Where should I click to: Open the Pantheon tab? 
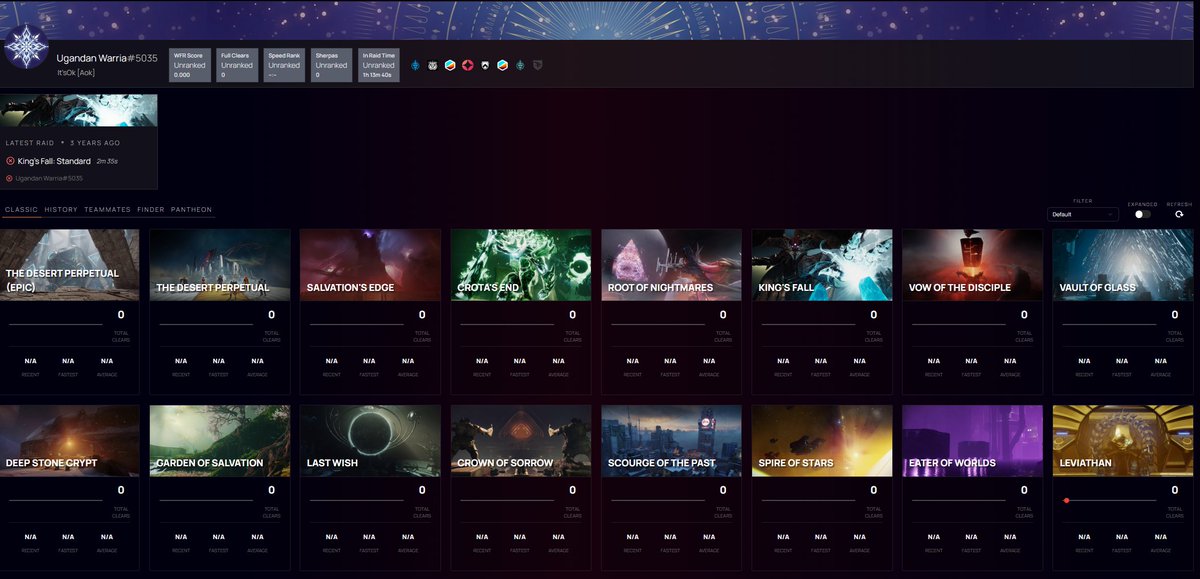[192, 210]
